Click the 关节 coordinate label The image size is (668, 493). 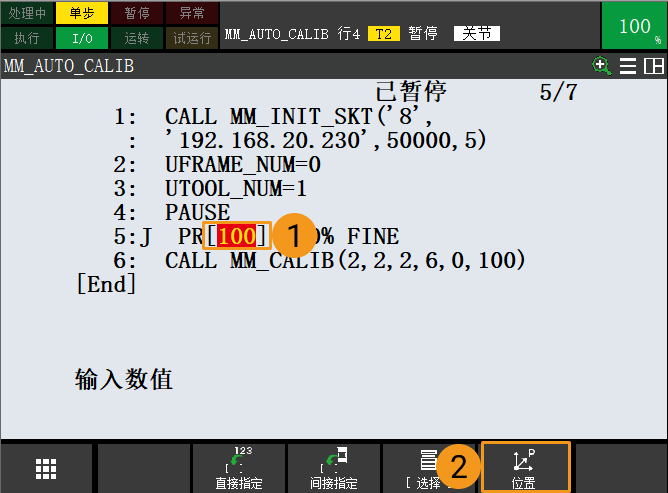pos(477,33)
